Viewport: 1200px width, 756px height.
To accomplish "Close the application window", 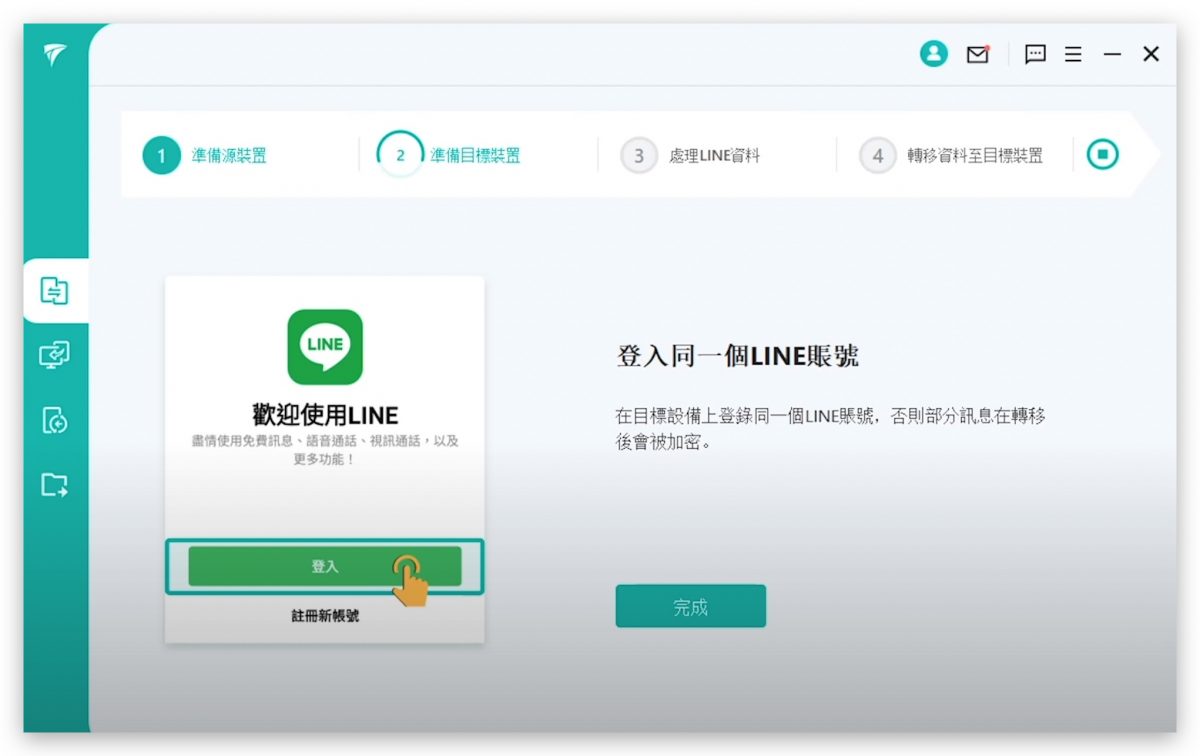I will click(x=1151, y=55).
